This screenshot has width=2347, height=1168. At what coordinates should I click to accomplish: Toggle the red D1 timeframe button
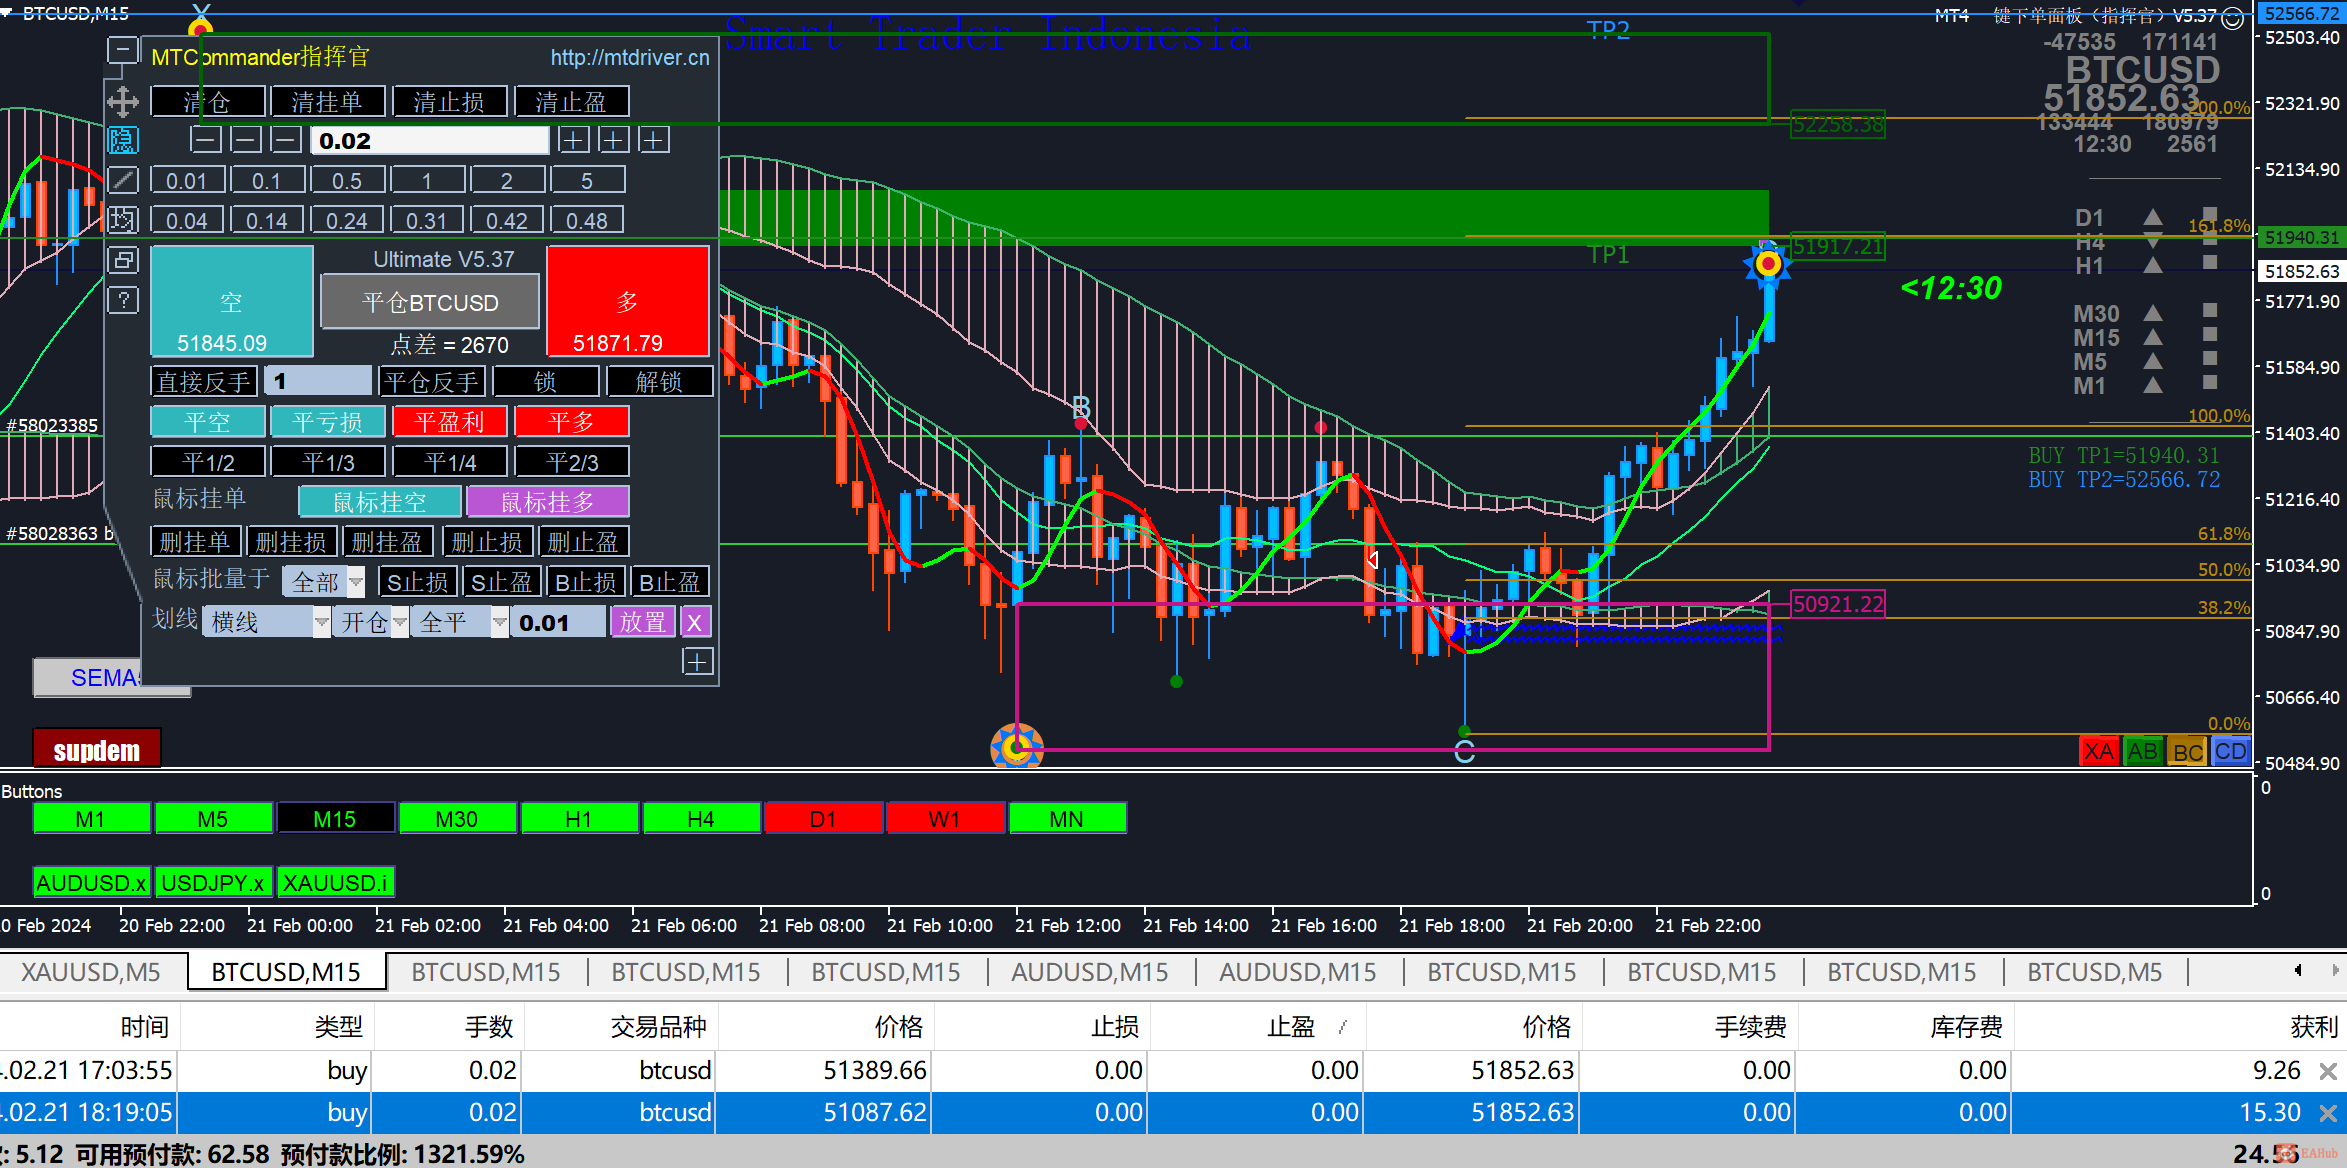tap(823, 819)
